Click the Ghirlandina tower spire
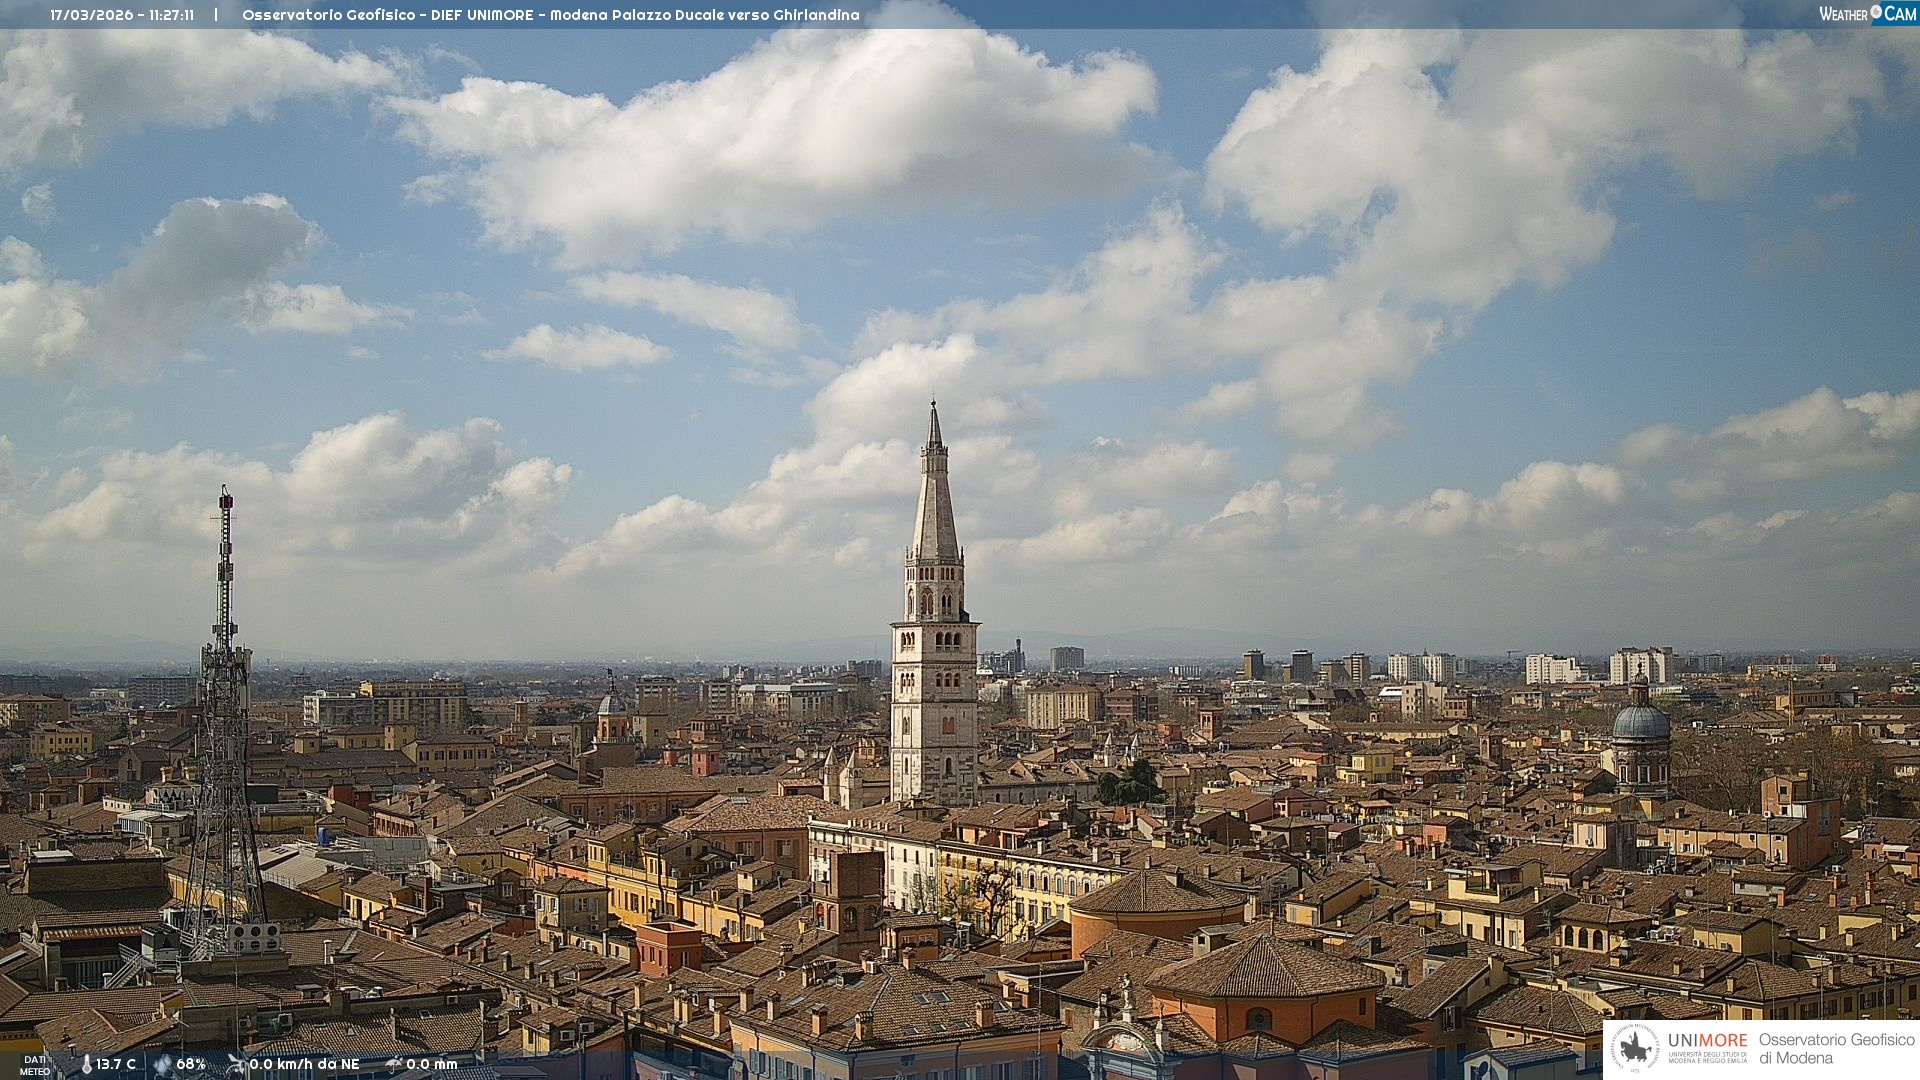The width and height of the screenshot is (1920, 1080). tap(935, 500)
